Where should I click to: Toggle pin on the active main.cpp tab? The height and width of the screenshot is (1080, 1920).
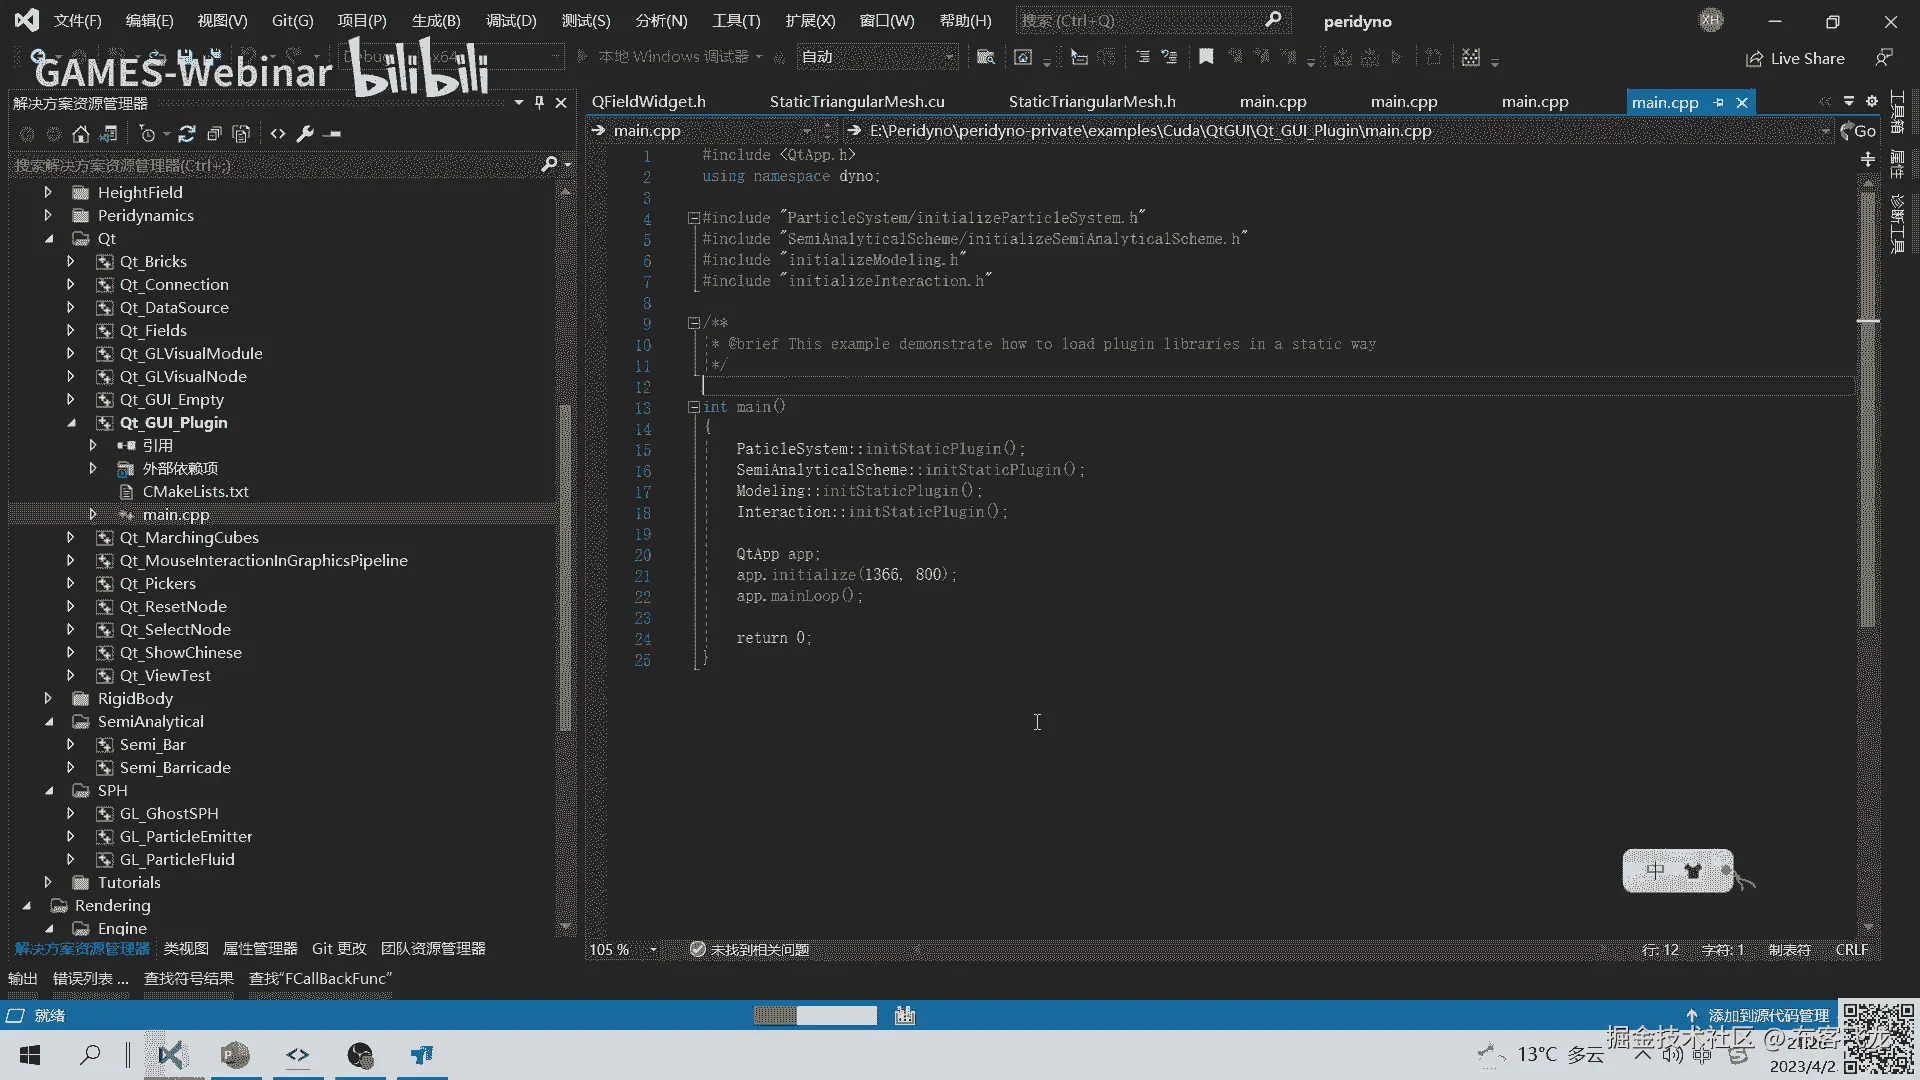pyautogui.click(x=1719, y=103)
